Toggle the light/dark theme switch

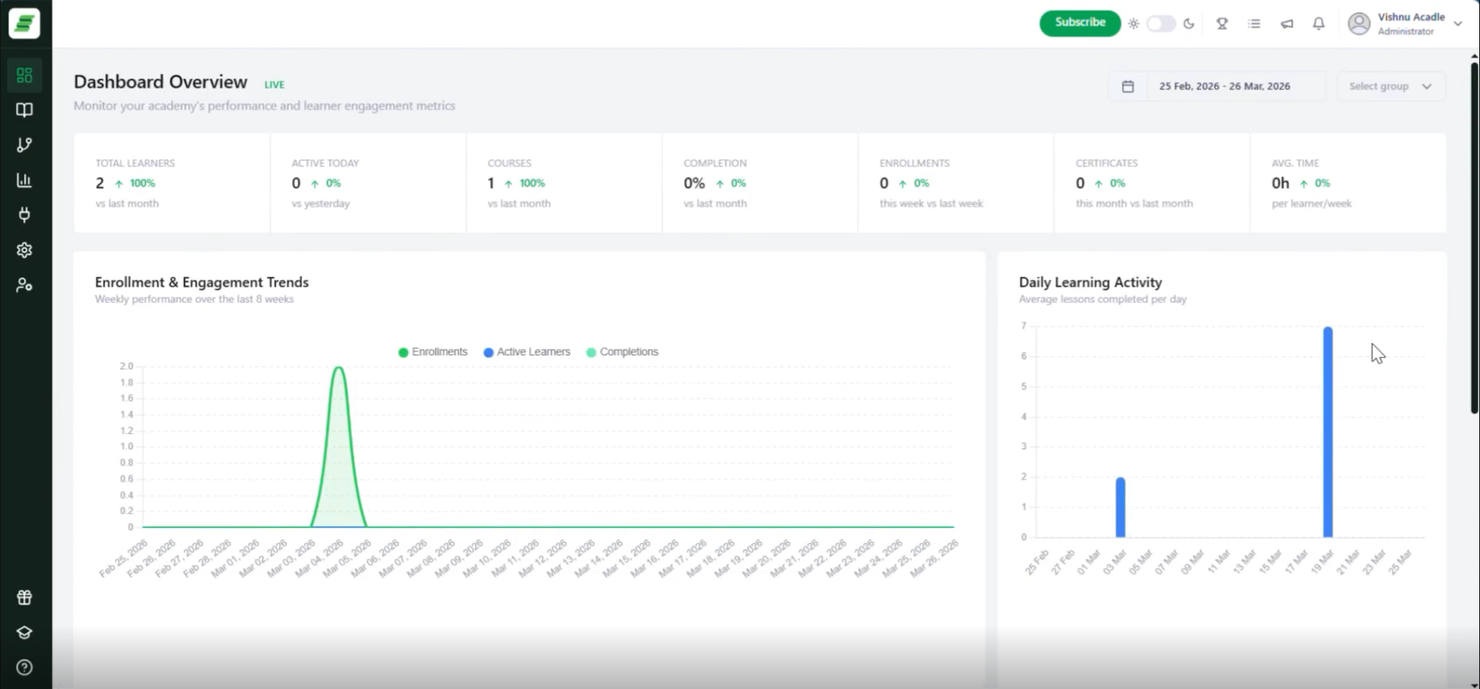[1160, 24]
